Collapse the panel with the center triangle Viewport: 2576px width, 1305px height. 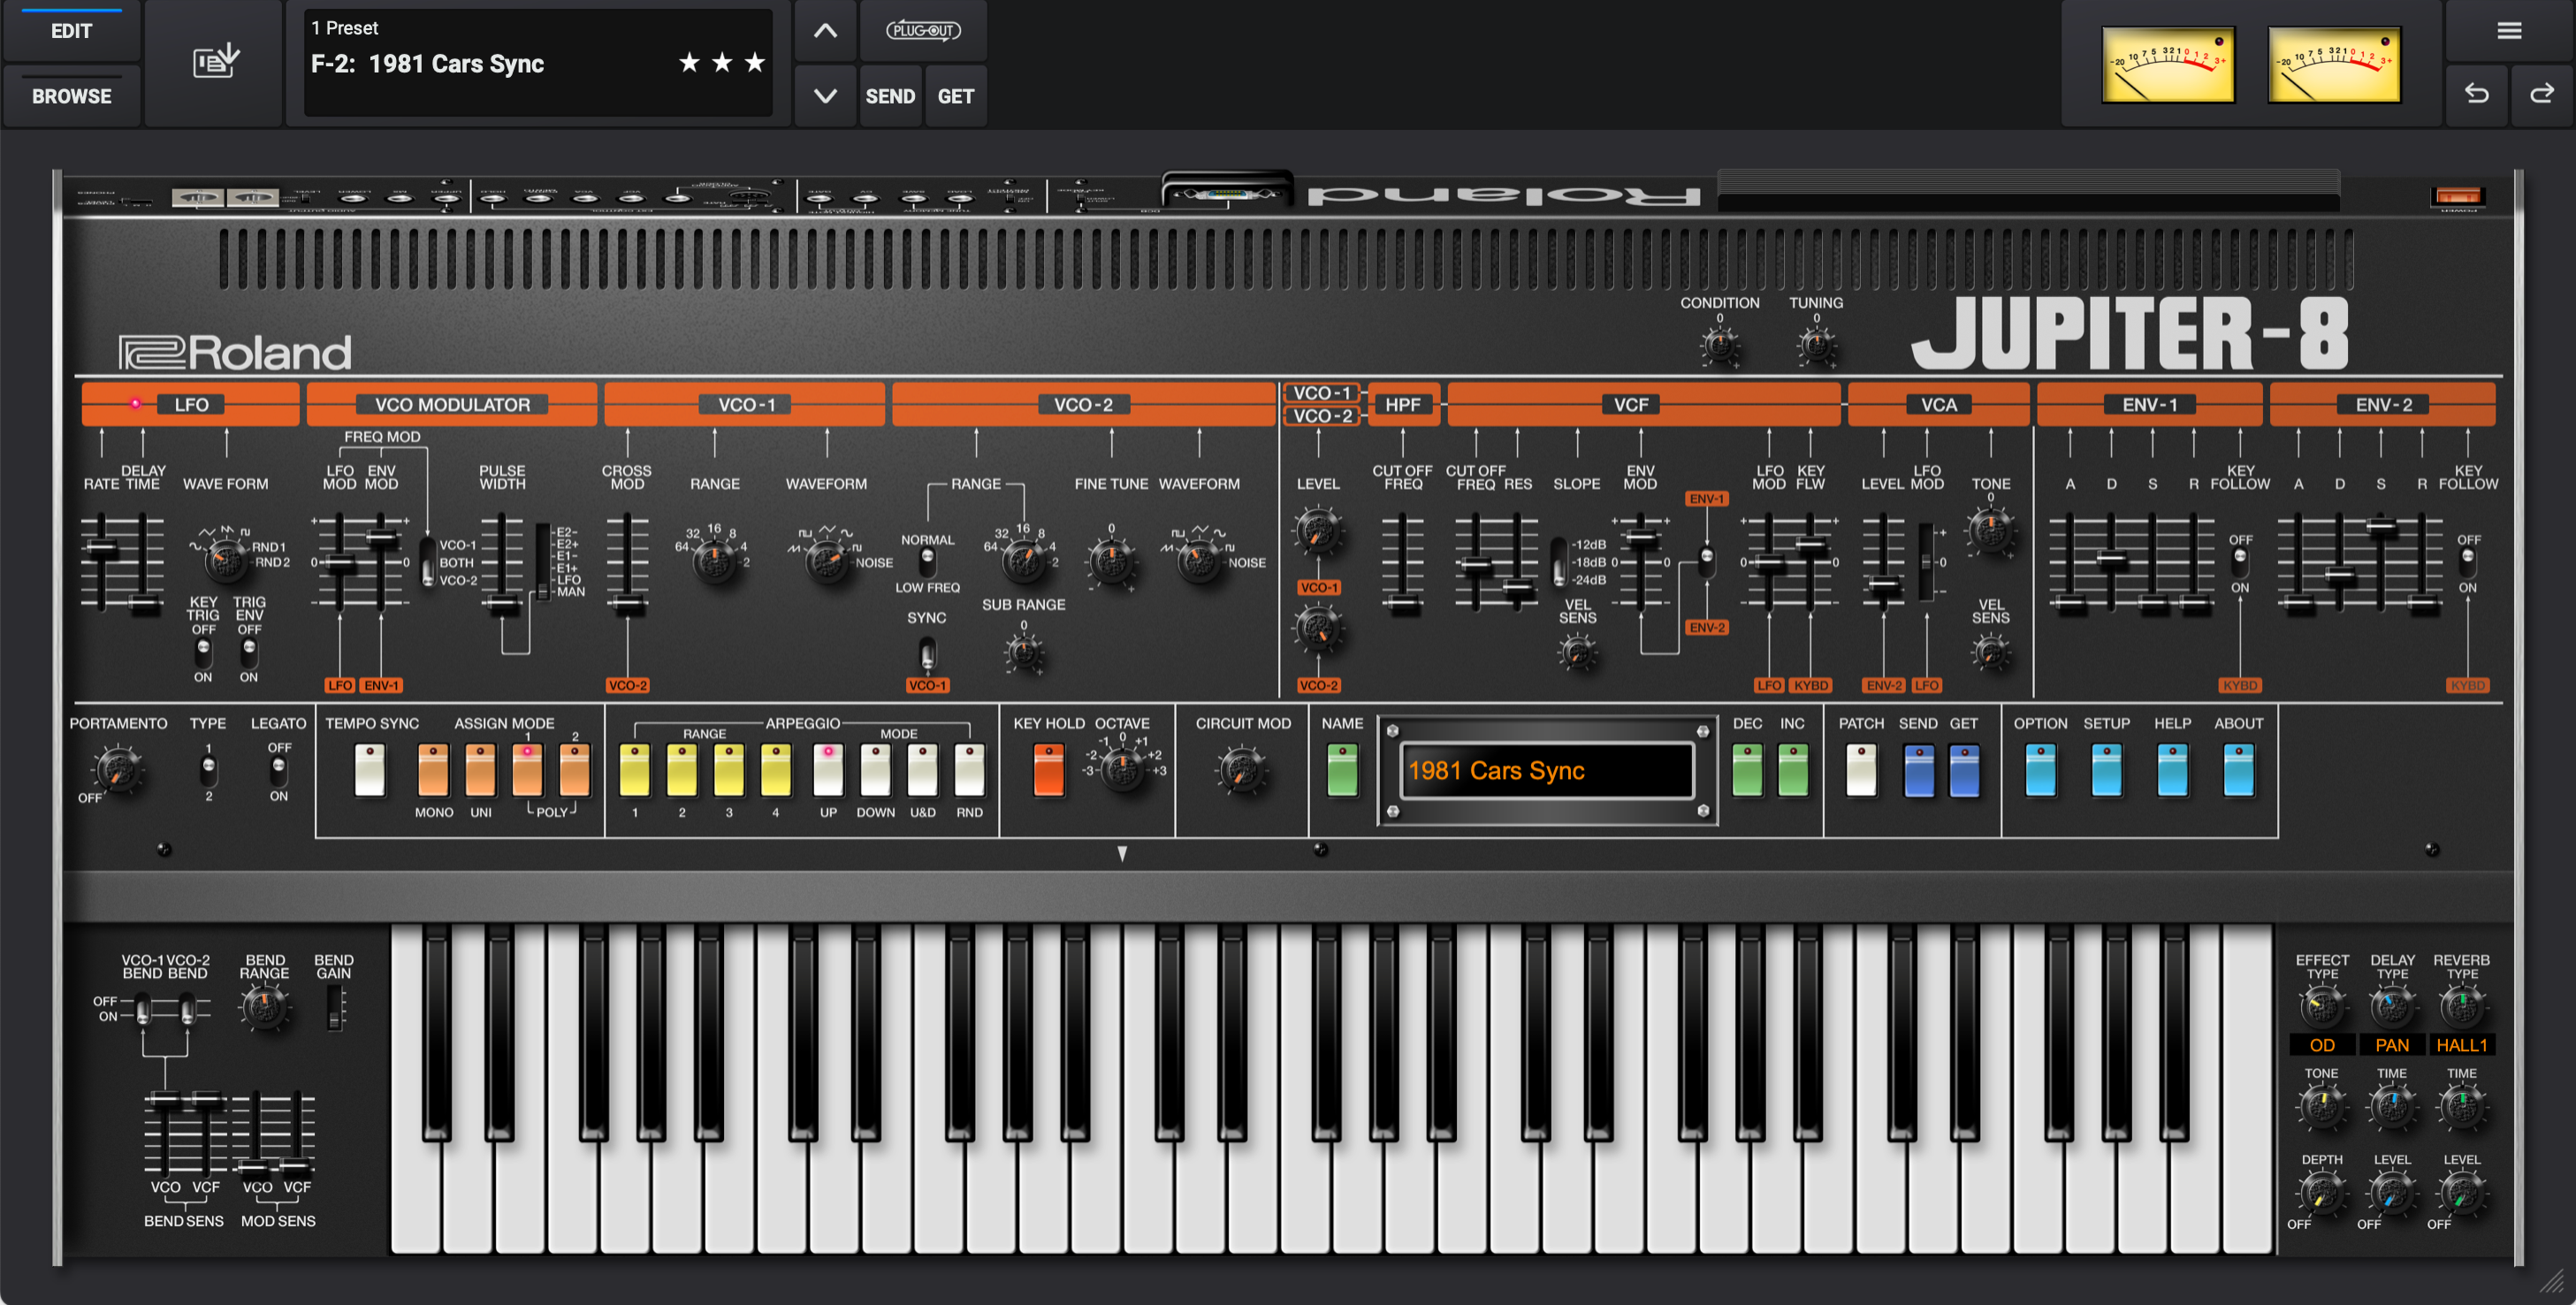pyautogui.click(x=1122, y=853)
